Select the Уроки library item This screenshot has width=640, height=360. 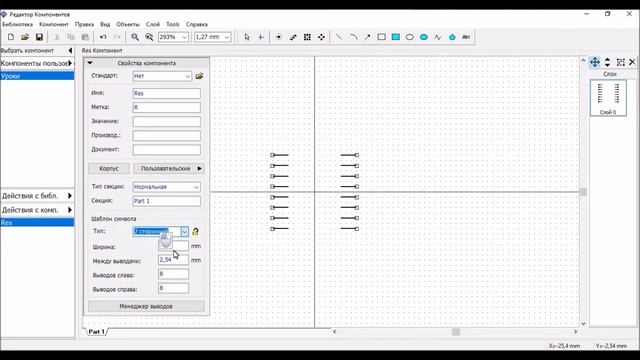[37, 76]
